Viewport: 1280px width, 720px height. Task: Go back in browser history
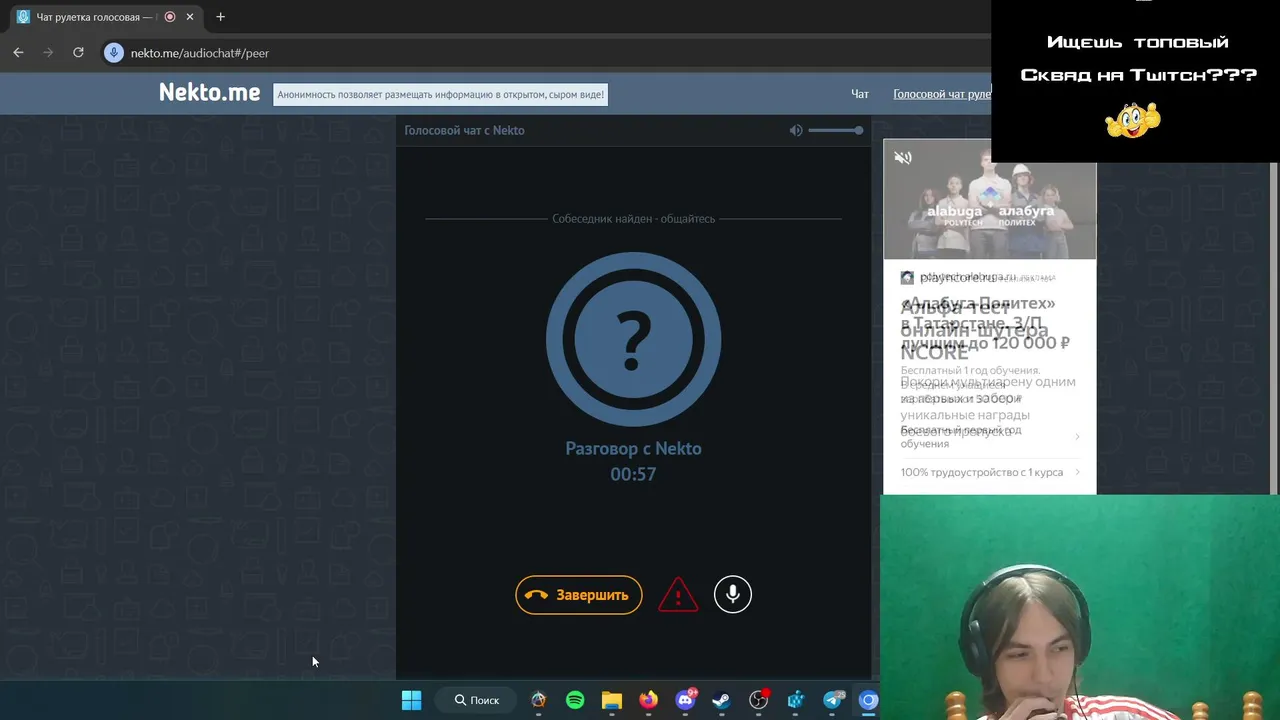pyautogui.click(x=18, y=53)
